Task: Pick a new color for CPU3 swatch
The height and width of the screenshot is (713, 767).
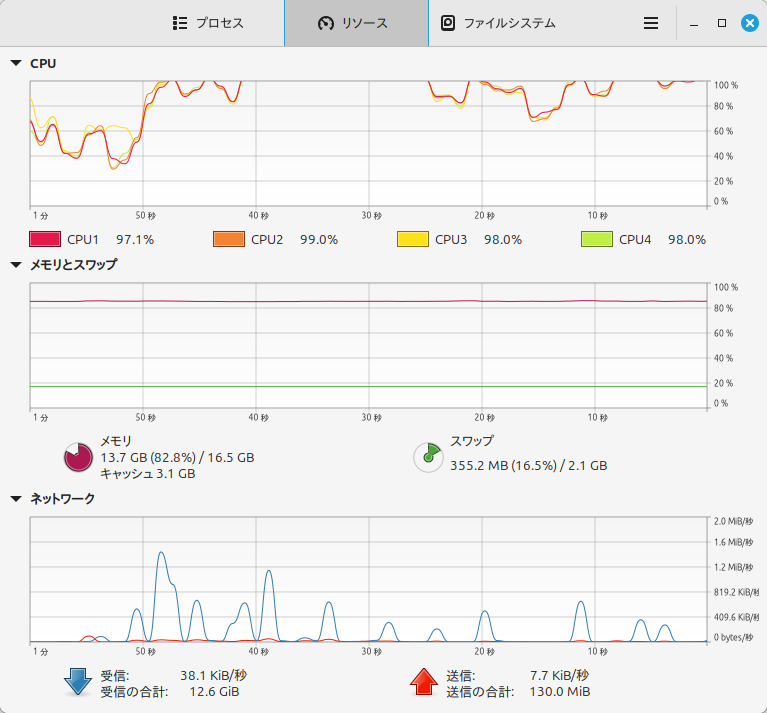Action: point(413,239)
